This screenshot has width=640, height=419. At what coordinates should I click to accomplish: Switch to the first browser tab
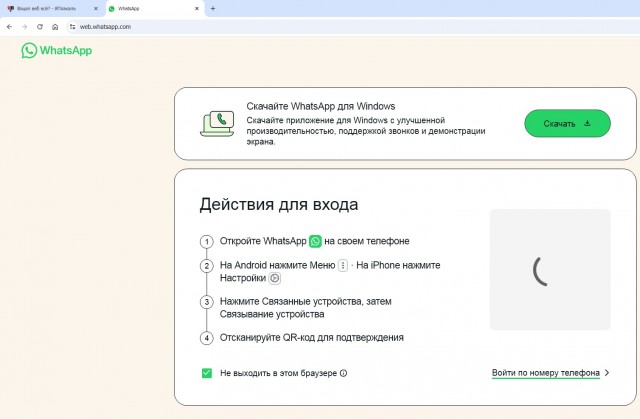pyautogui.click(x=52, y=9)
